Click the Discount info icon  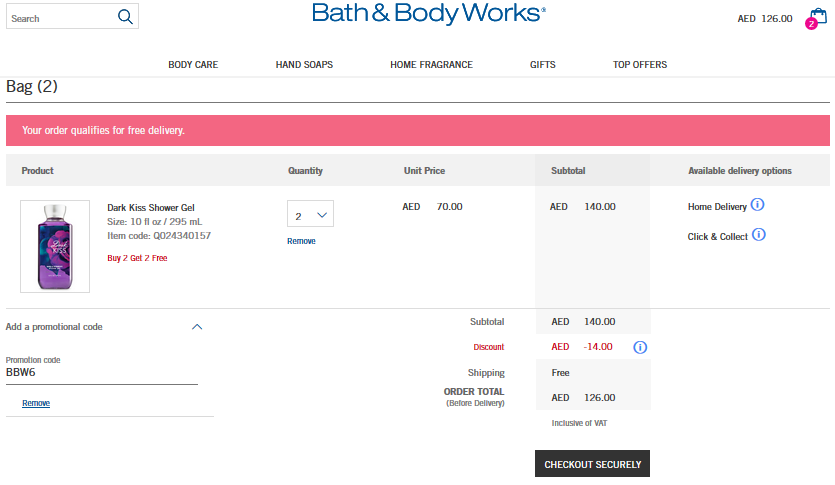640,347
